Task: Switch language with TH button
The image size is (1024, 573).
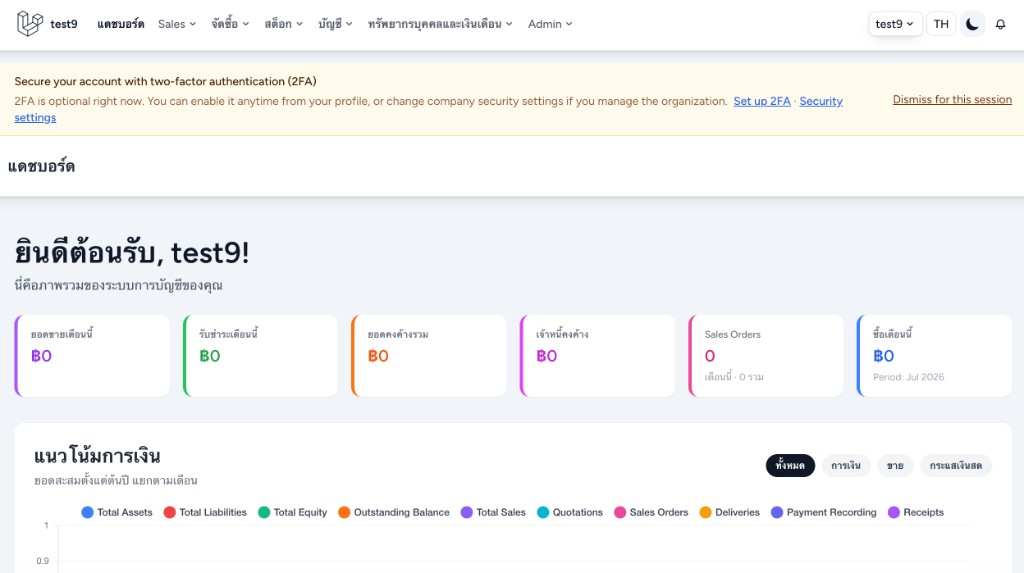Action: (940, 24)
